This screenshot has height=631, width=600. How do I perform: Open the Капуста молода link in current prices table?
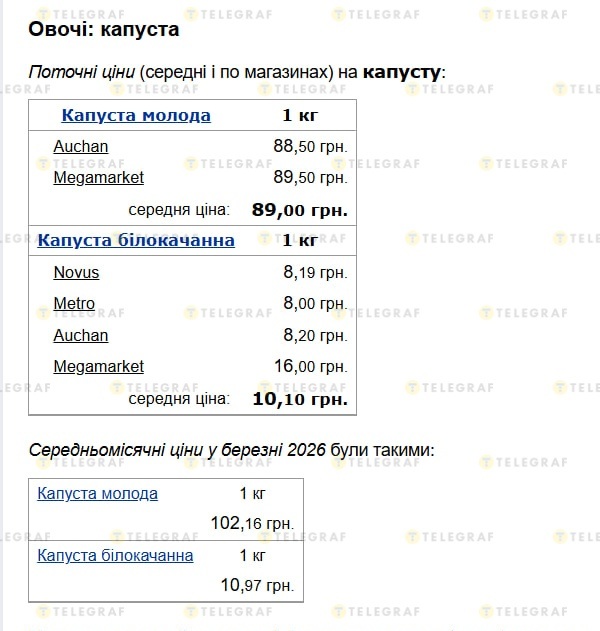coord(136,115)
